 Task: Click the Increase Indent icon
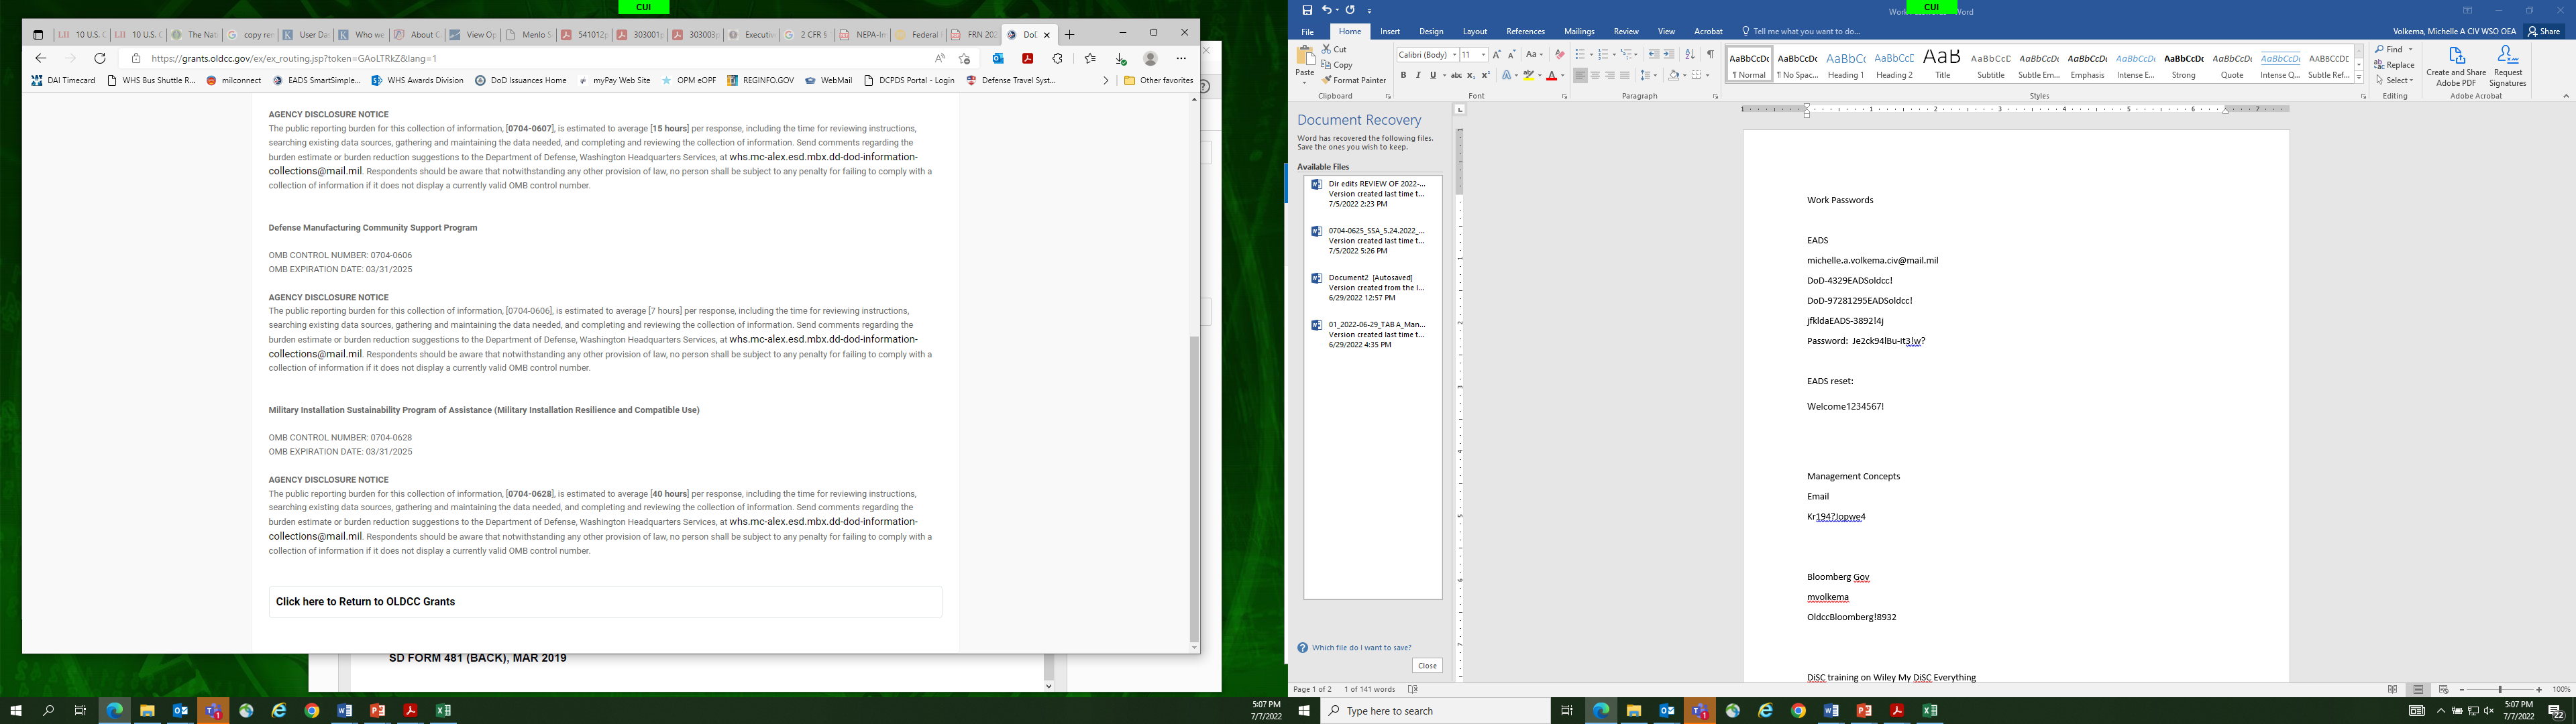pyautogui.click(x=1669, y=55)
